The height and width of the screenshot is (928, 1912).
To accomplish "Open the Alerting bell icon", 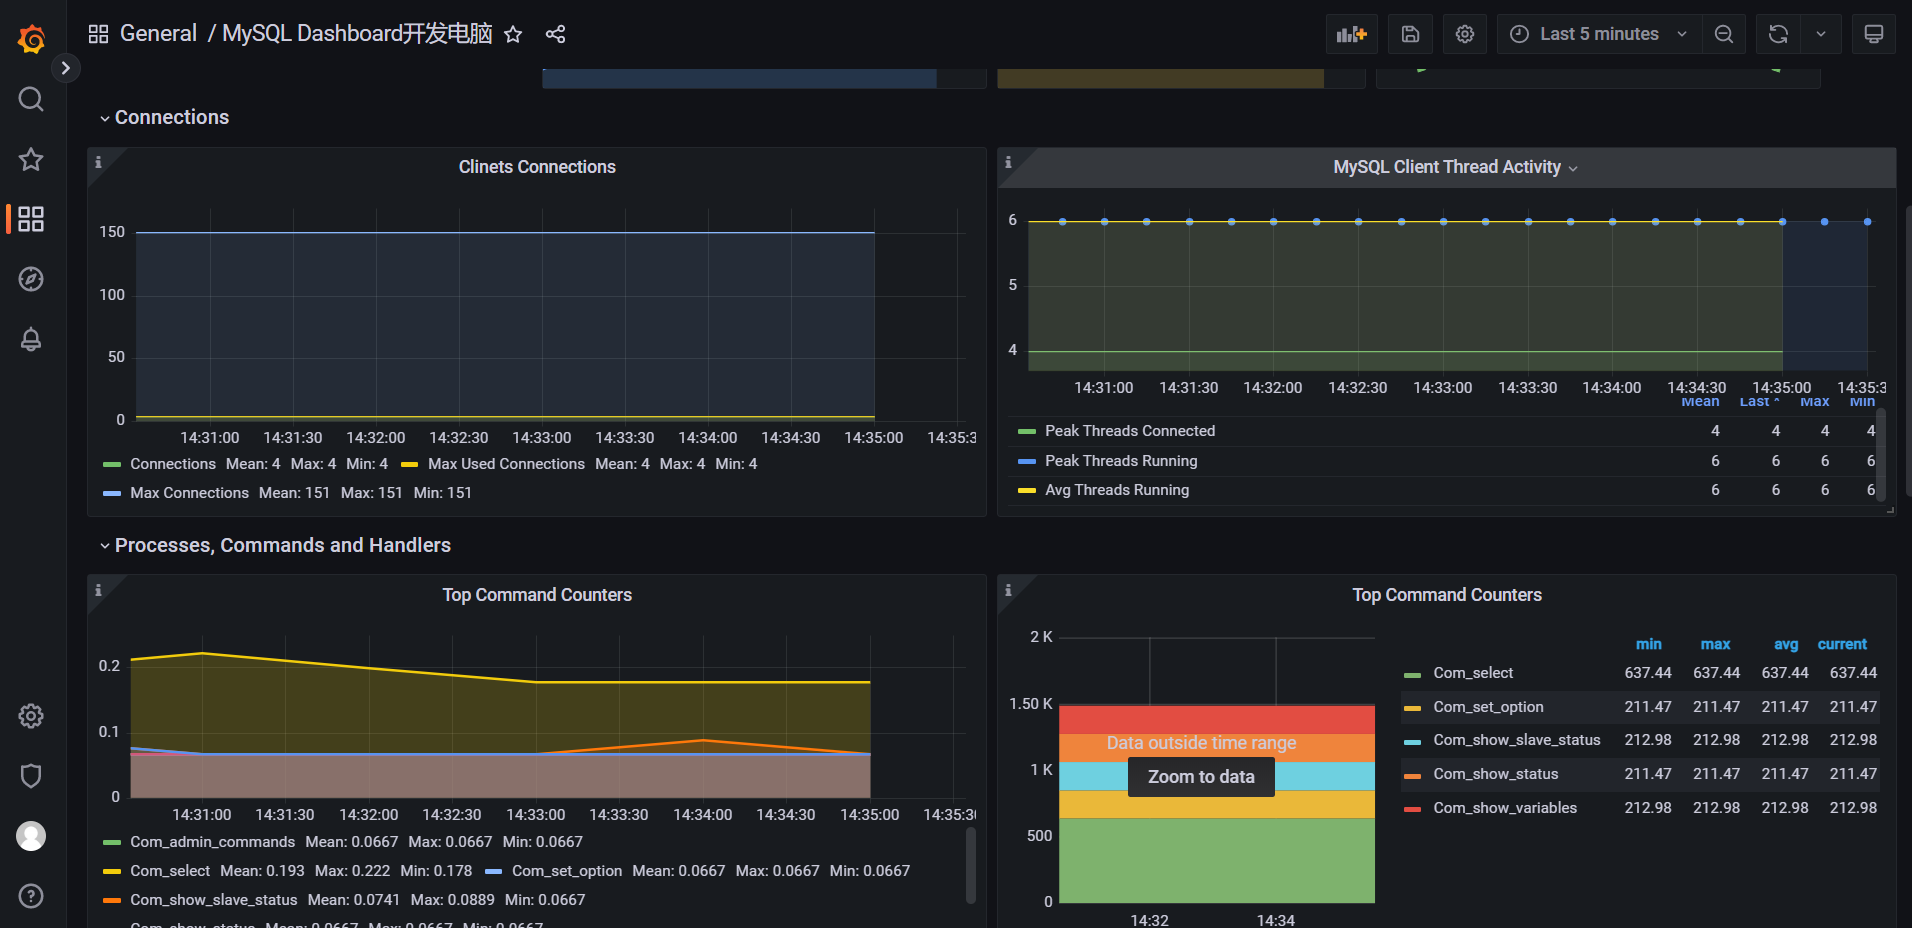I will pyautogui.click(x=31, y=339).
